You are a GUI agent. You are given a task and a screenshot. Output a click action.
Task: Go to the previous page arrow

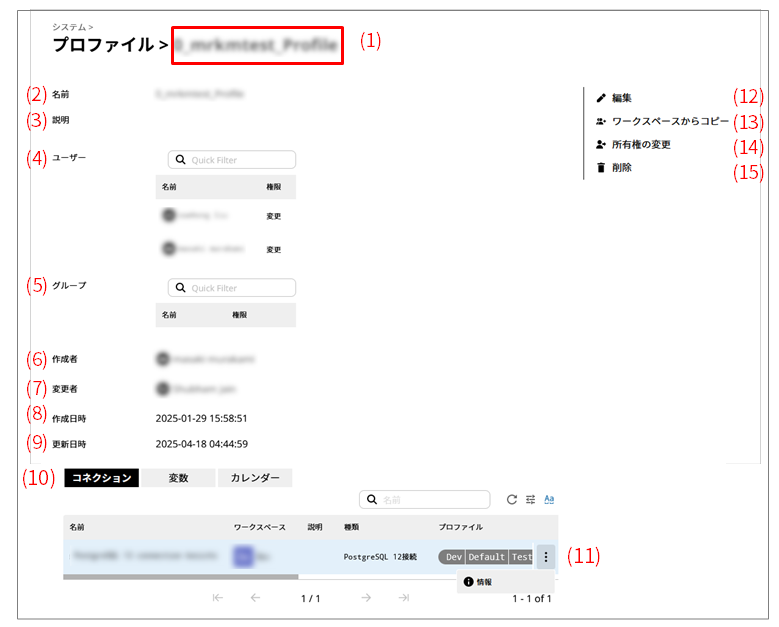pos(255,598)
